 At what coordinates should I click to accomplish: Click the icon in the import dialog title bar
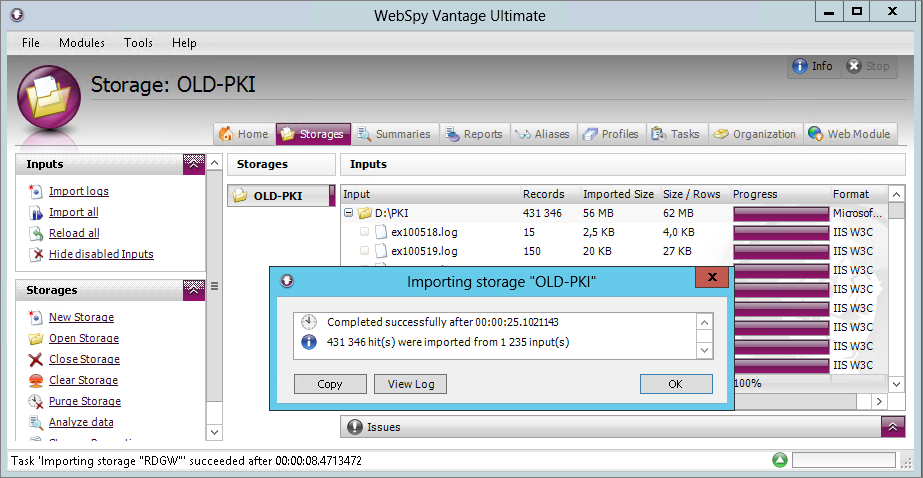[287, 281]
